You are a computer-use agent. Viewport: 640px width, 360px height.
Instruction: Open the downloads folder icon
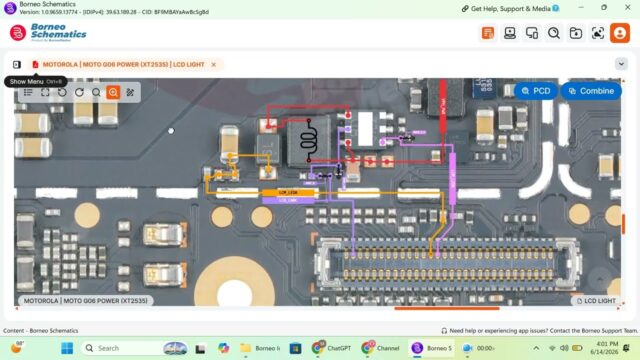tap(576, 33)
